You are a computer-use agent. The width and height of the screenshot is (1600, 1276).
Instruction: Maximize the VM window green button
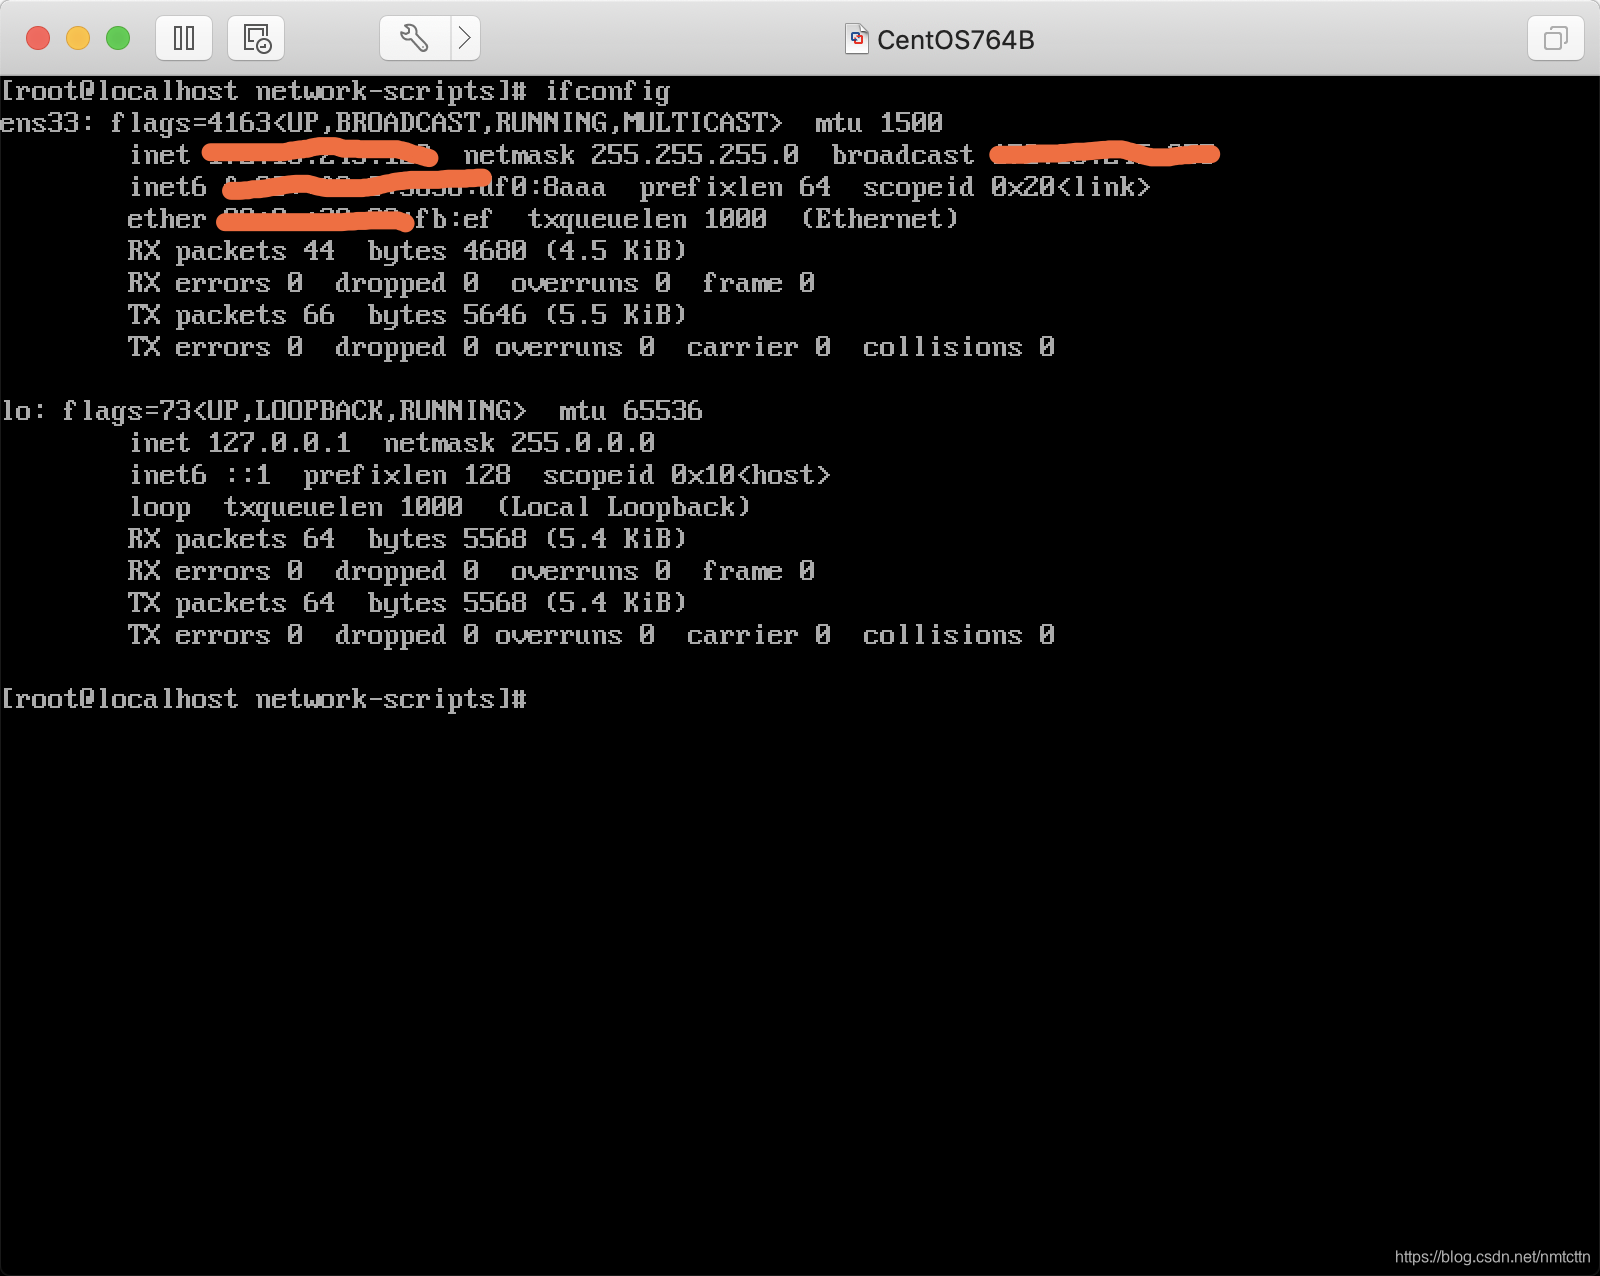pyautogui.click(x=118, y=38)
